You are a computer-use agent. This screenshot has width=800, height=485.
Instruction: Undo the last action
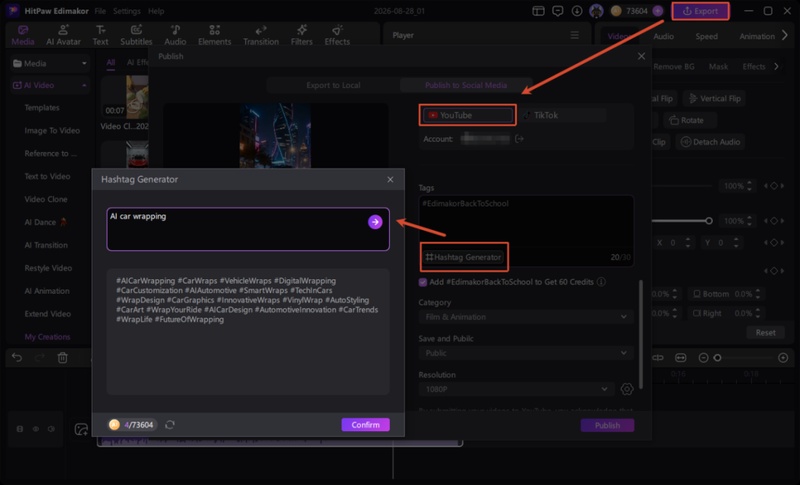tap(17, 358)
